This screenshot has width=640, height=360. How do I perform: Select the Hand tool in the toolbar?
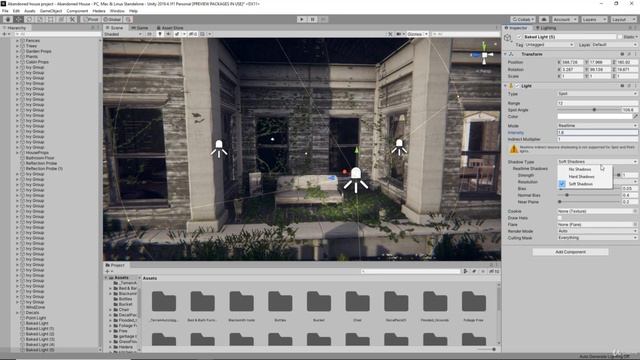[x=8, y=19]
